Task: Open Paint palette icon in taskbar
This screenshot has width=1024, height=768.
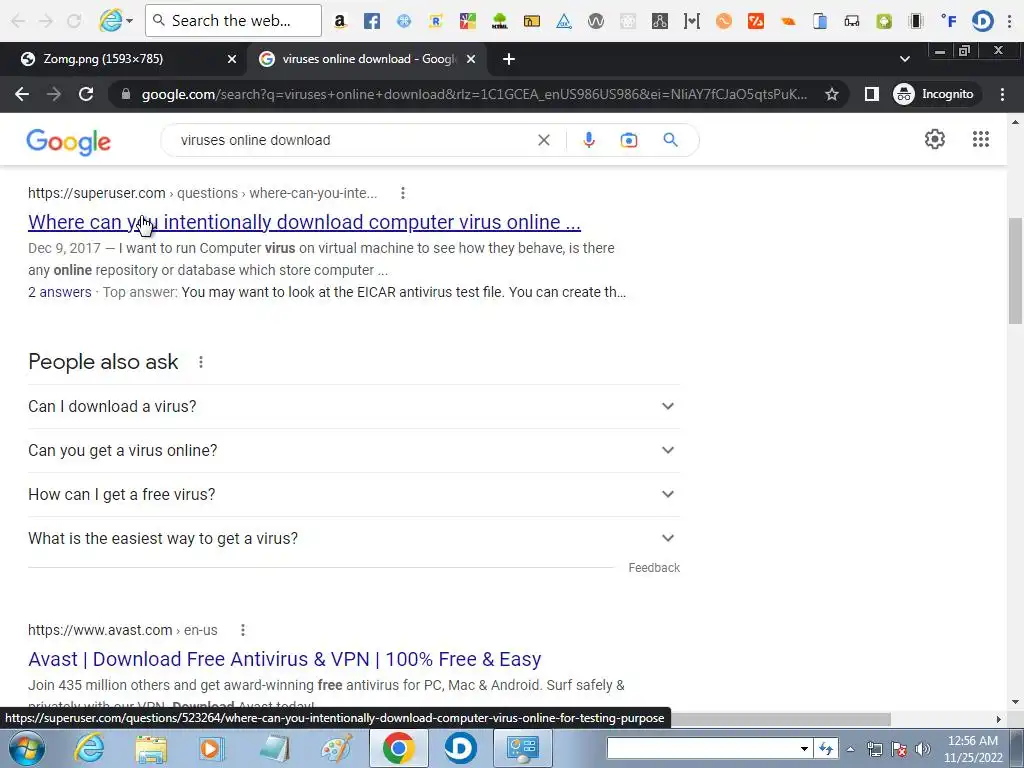Action: [x=336, y=748]
